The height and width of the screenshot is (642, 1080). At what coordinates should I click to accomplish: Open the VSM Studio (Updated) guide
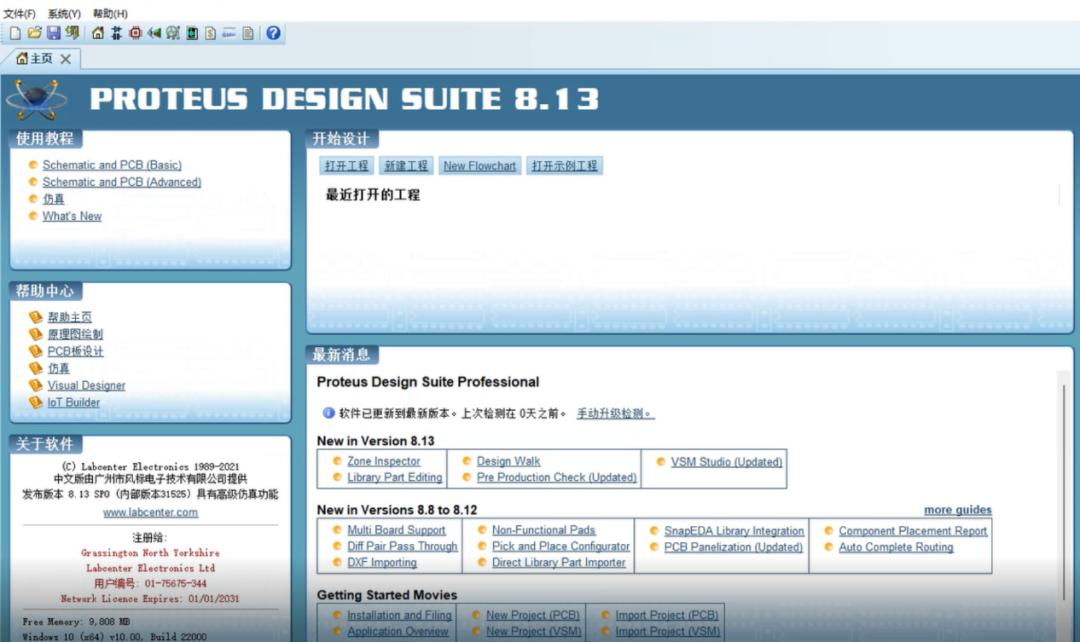pyautogui.click(x=727, y=462)
